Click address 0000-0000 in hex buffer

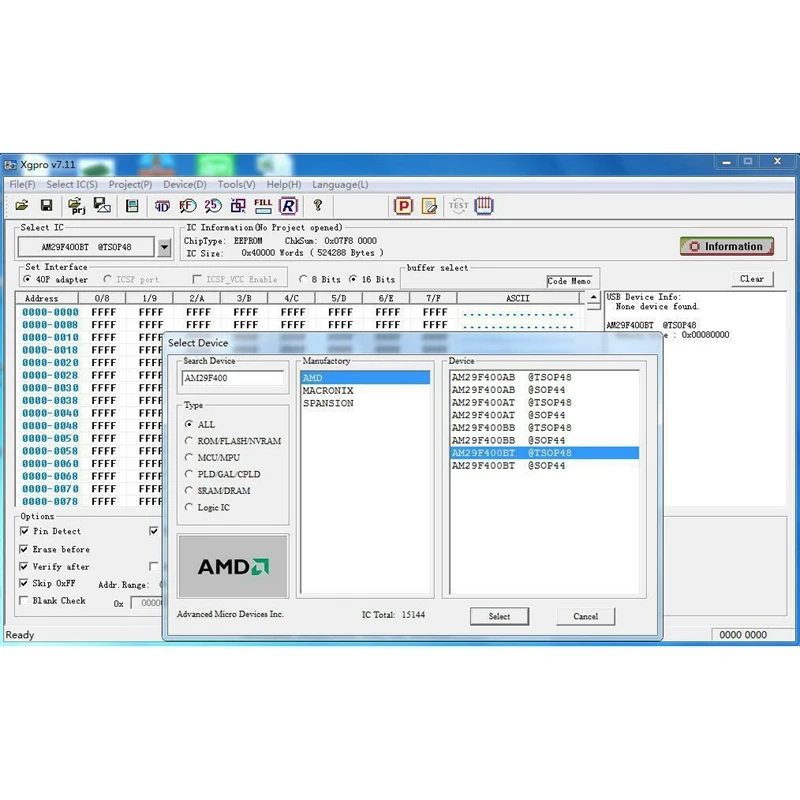point(51,312)
